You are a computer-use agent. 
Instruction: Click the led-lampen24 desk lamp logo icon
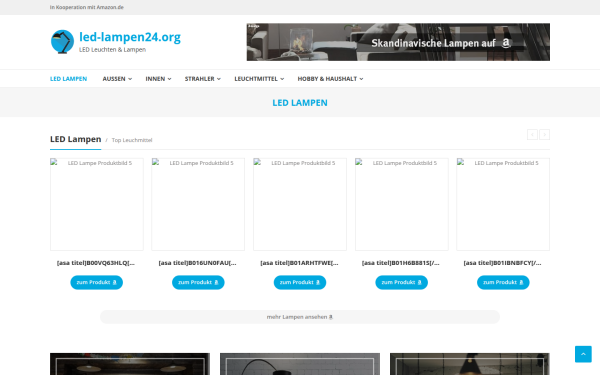tap(62, 42)
